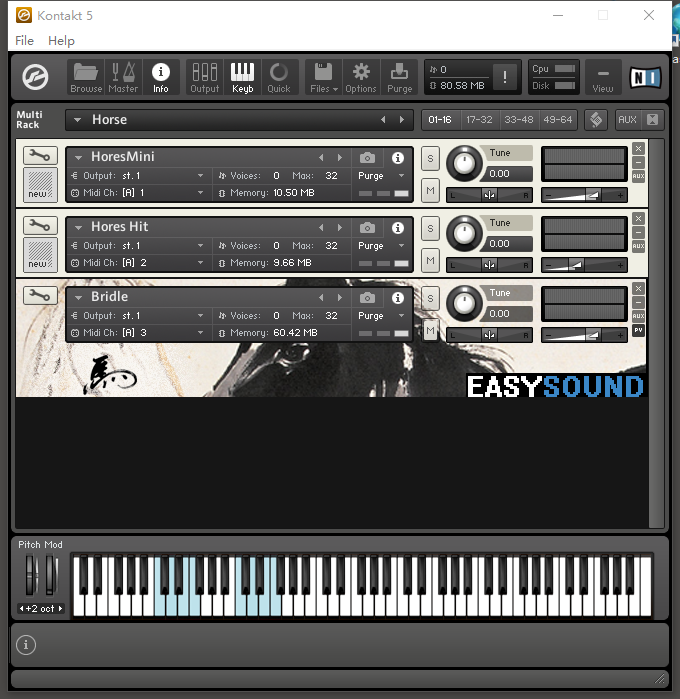Mute the Hores Hit instrument
The image size is (680, 699).
pos(430,261)
